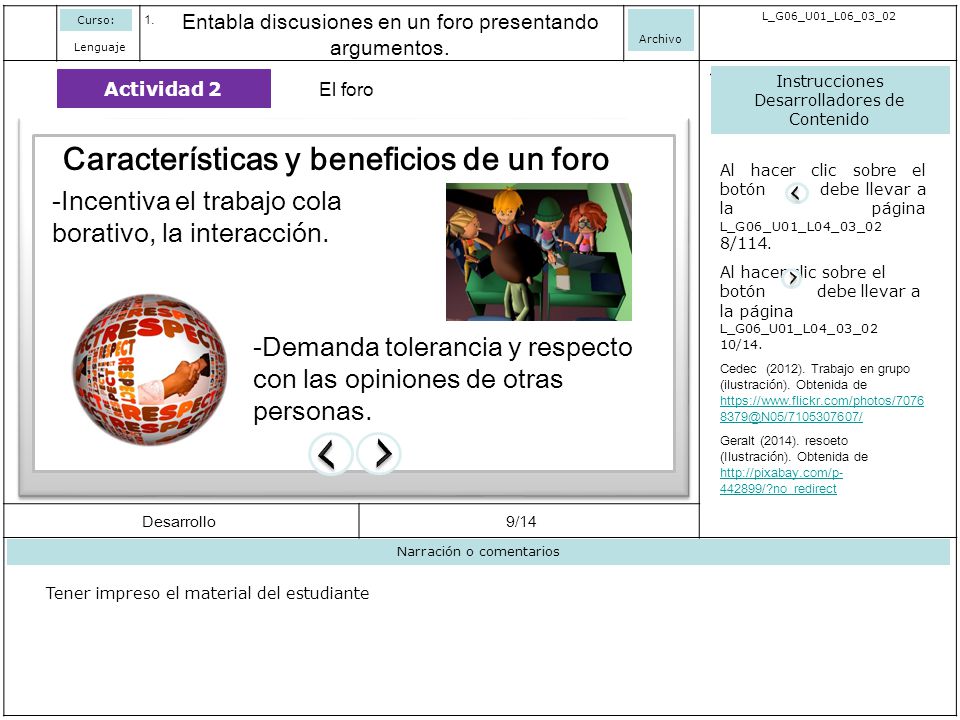
Task: Open the flickr.com photo link
Action: (x=822, y=408)
